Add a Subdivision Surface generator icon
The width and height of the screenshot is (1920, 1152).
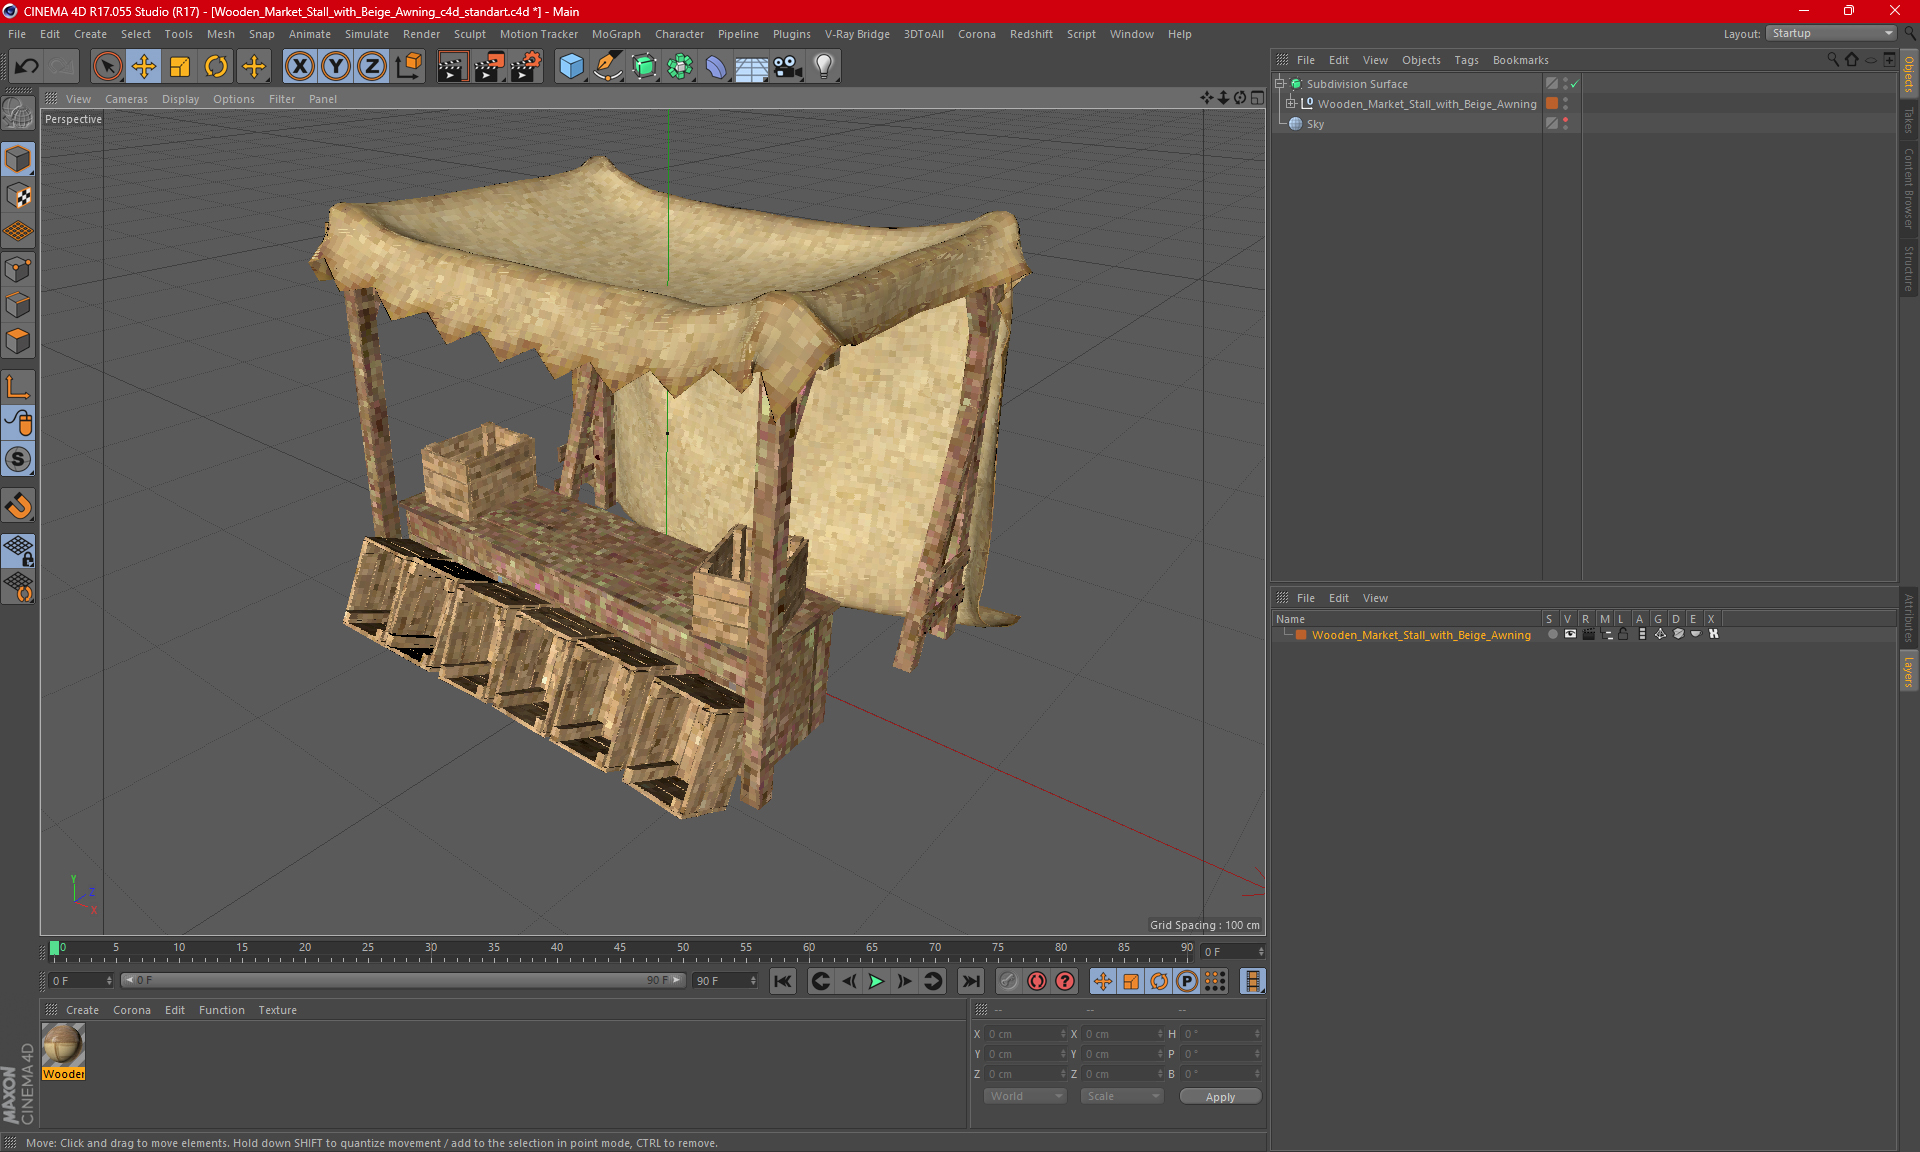(644, 67)
